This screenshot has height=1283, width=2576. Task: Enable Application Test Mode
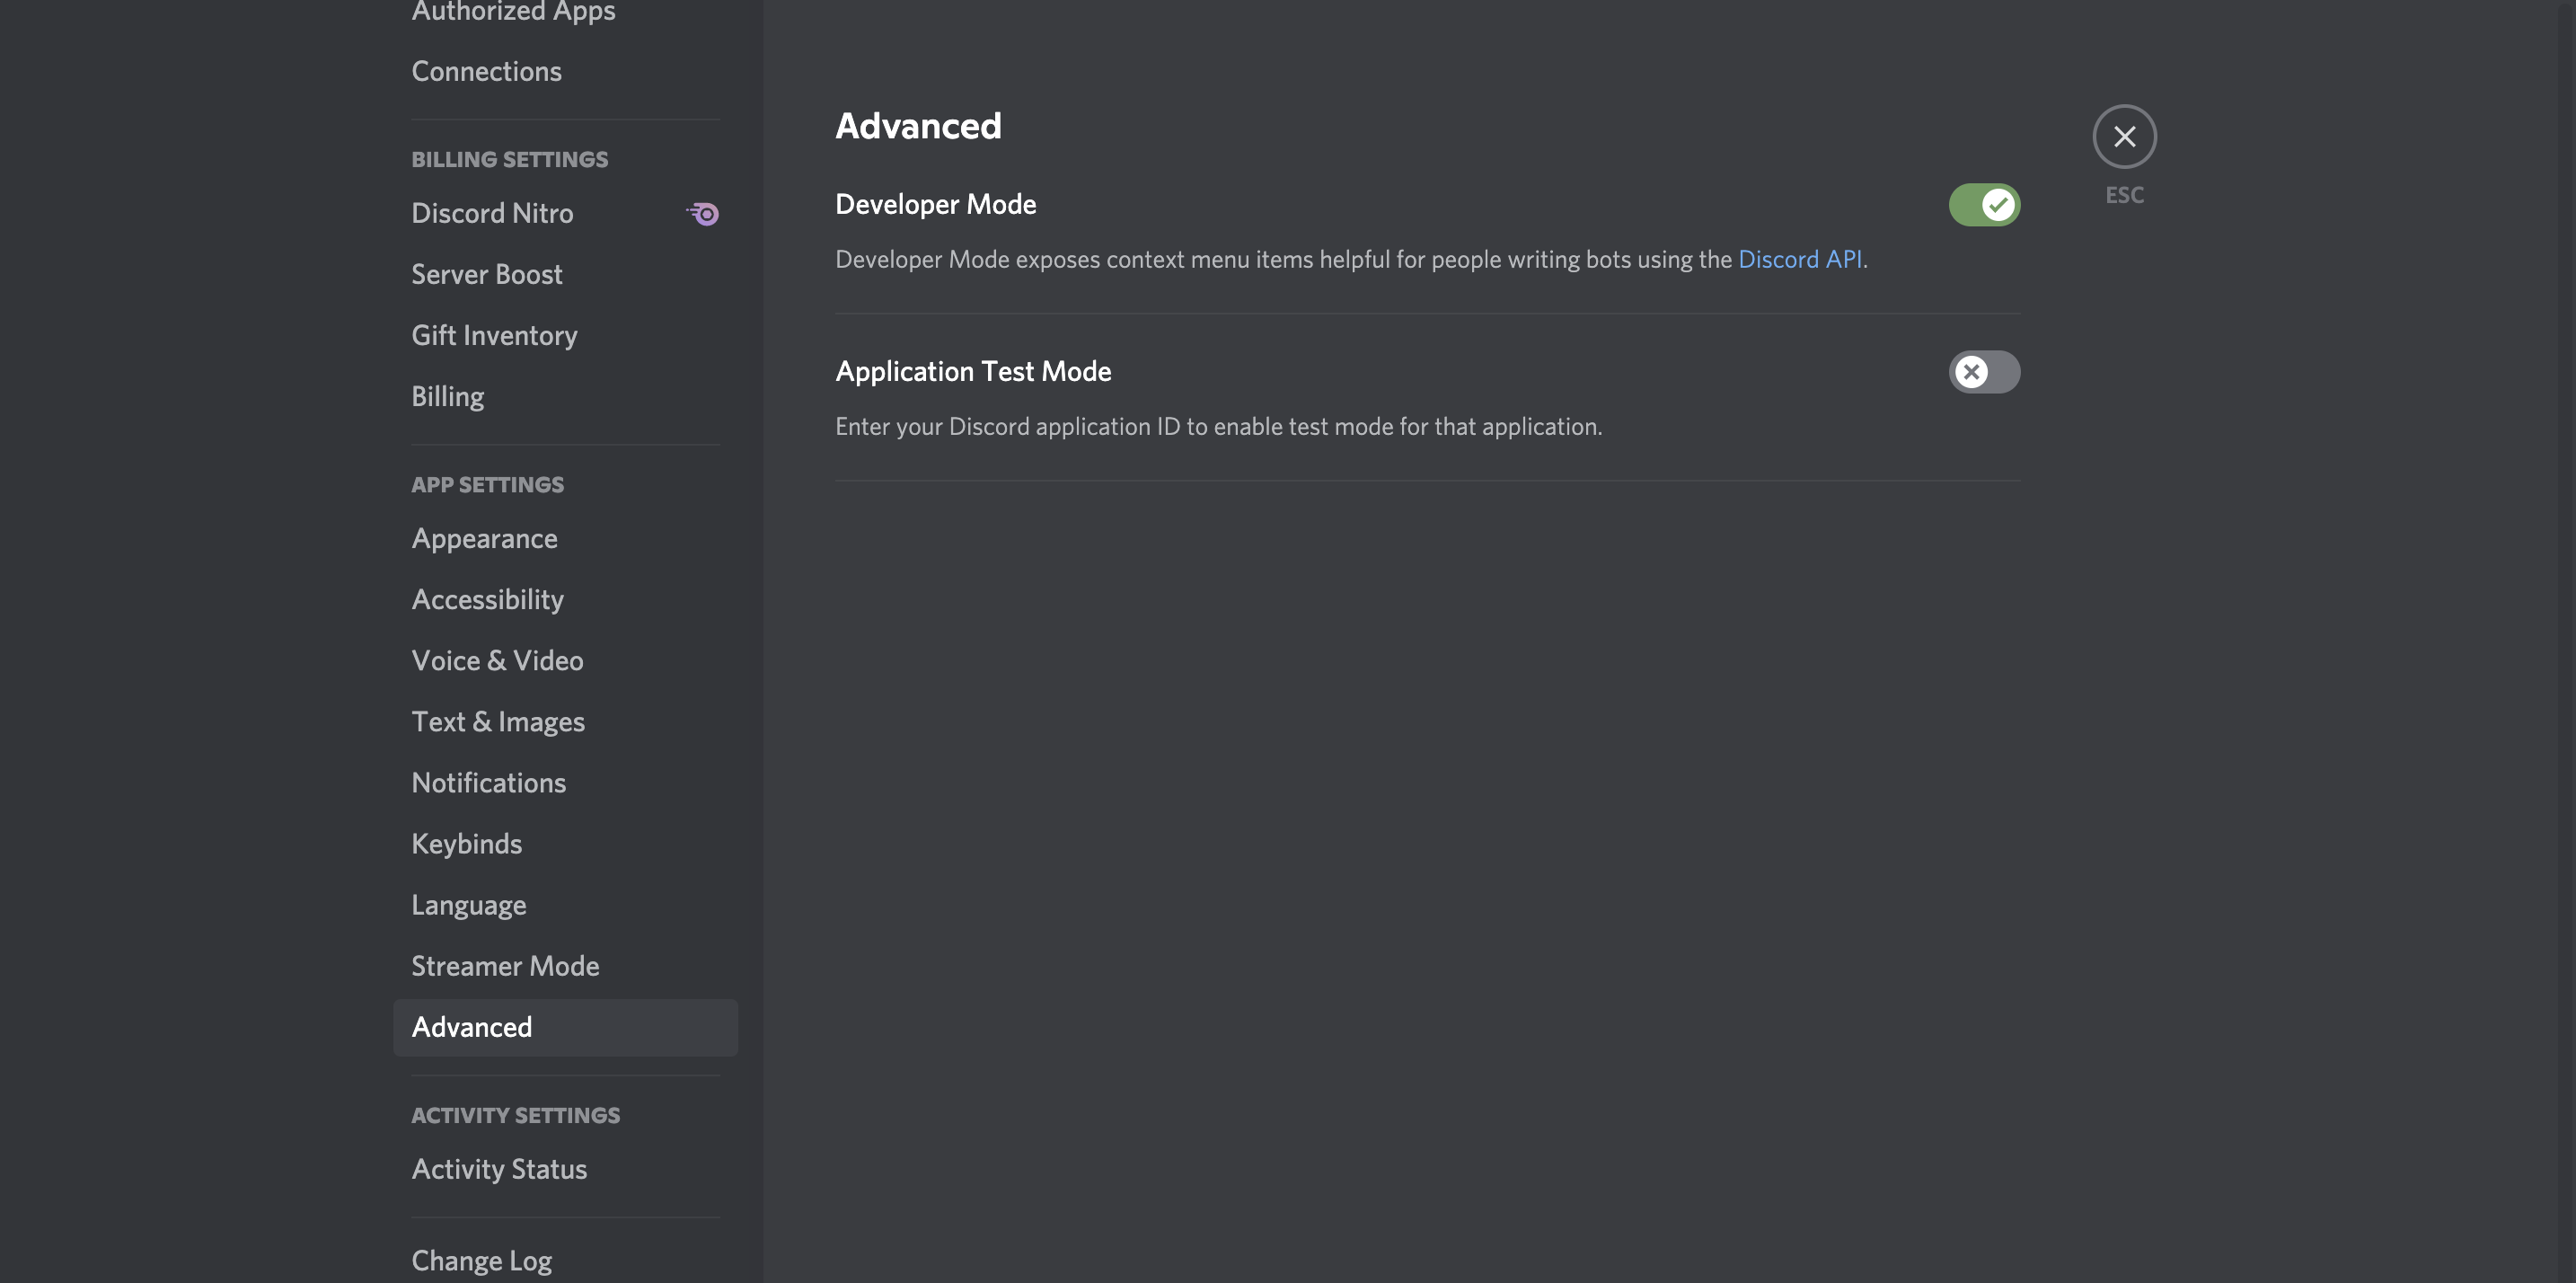1984,372
